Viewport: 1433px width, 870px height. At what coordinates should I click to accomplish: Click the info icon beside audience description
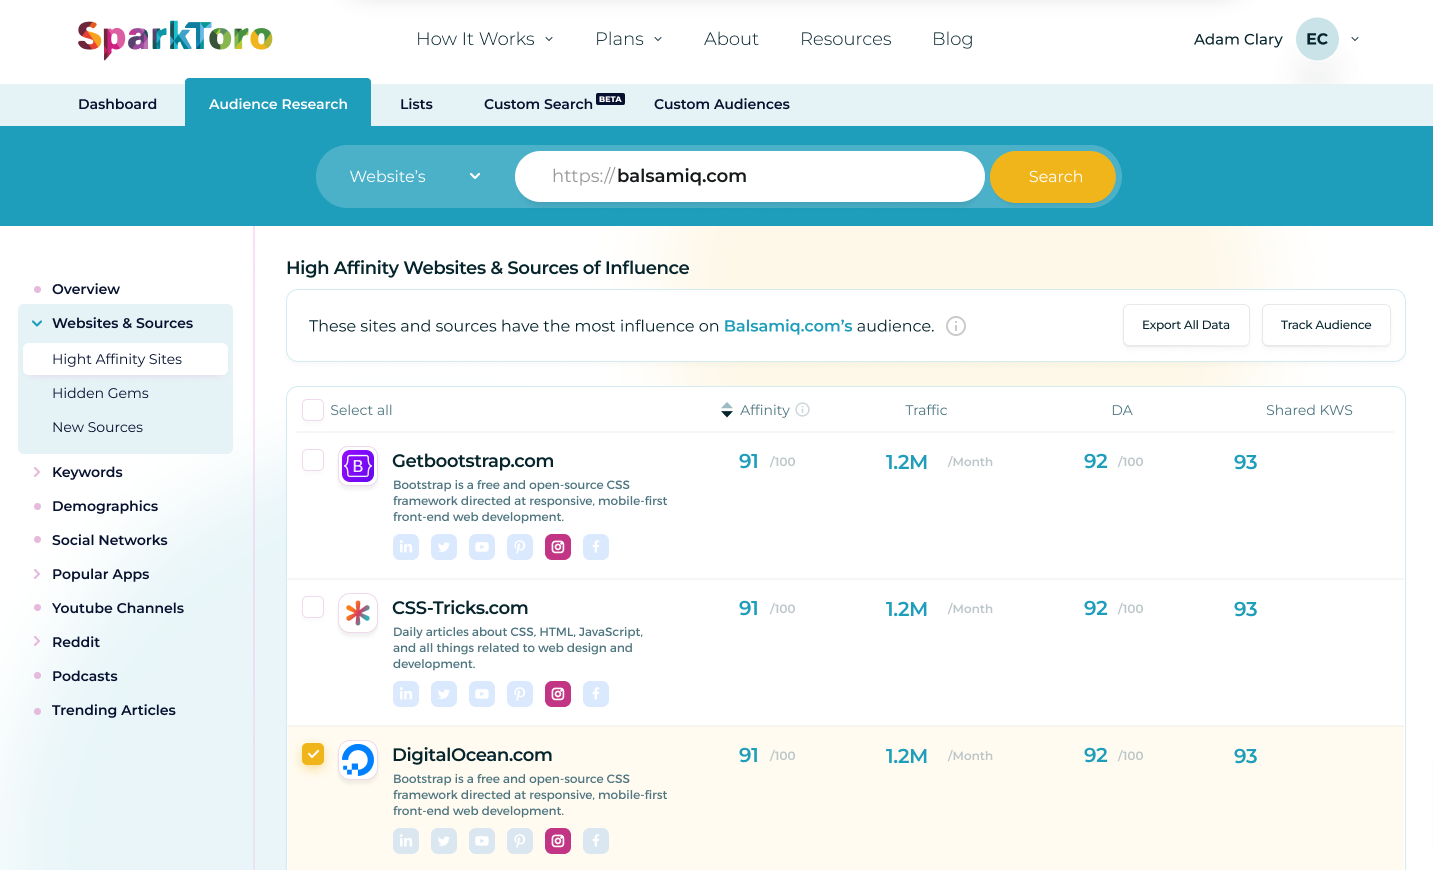click(956, 326)
